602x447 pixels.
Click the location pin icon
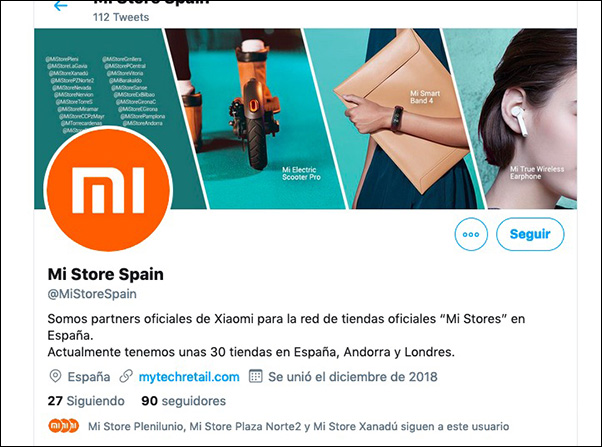coord(55,376)
